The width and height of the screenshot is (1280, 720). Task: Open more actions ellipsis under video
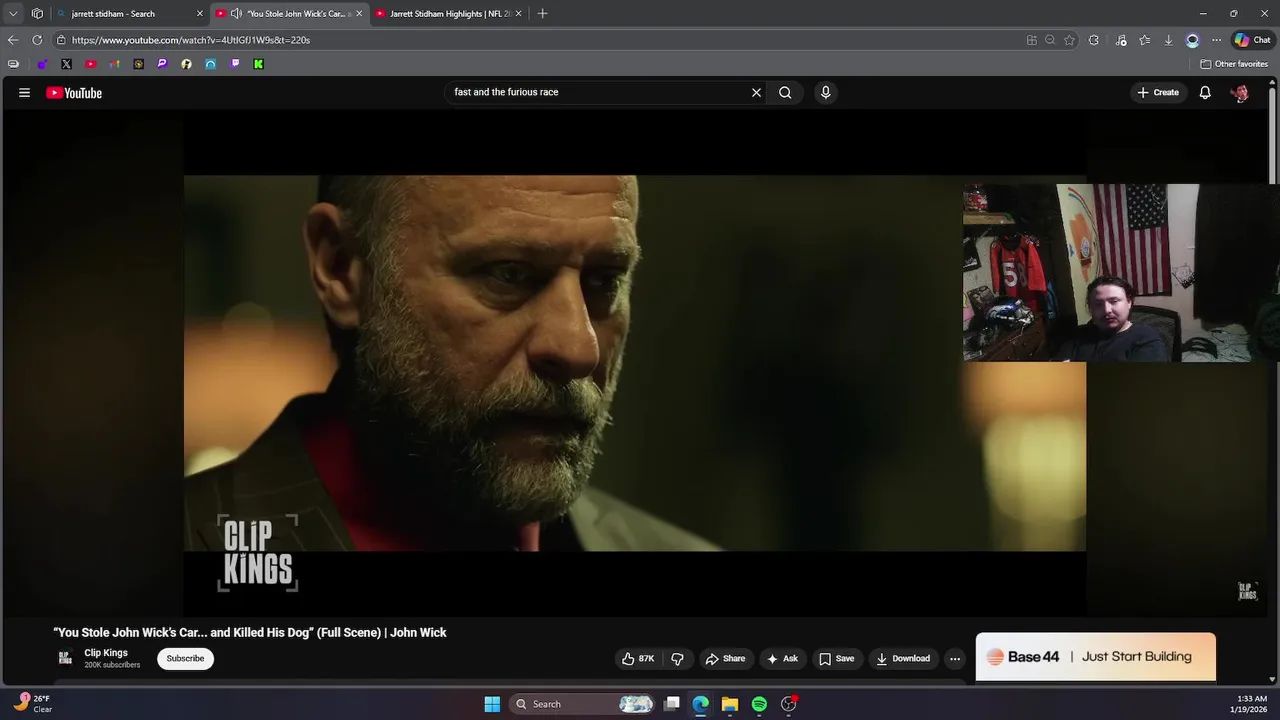pos(955,658)
